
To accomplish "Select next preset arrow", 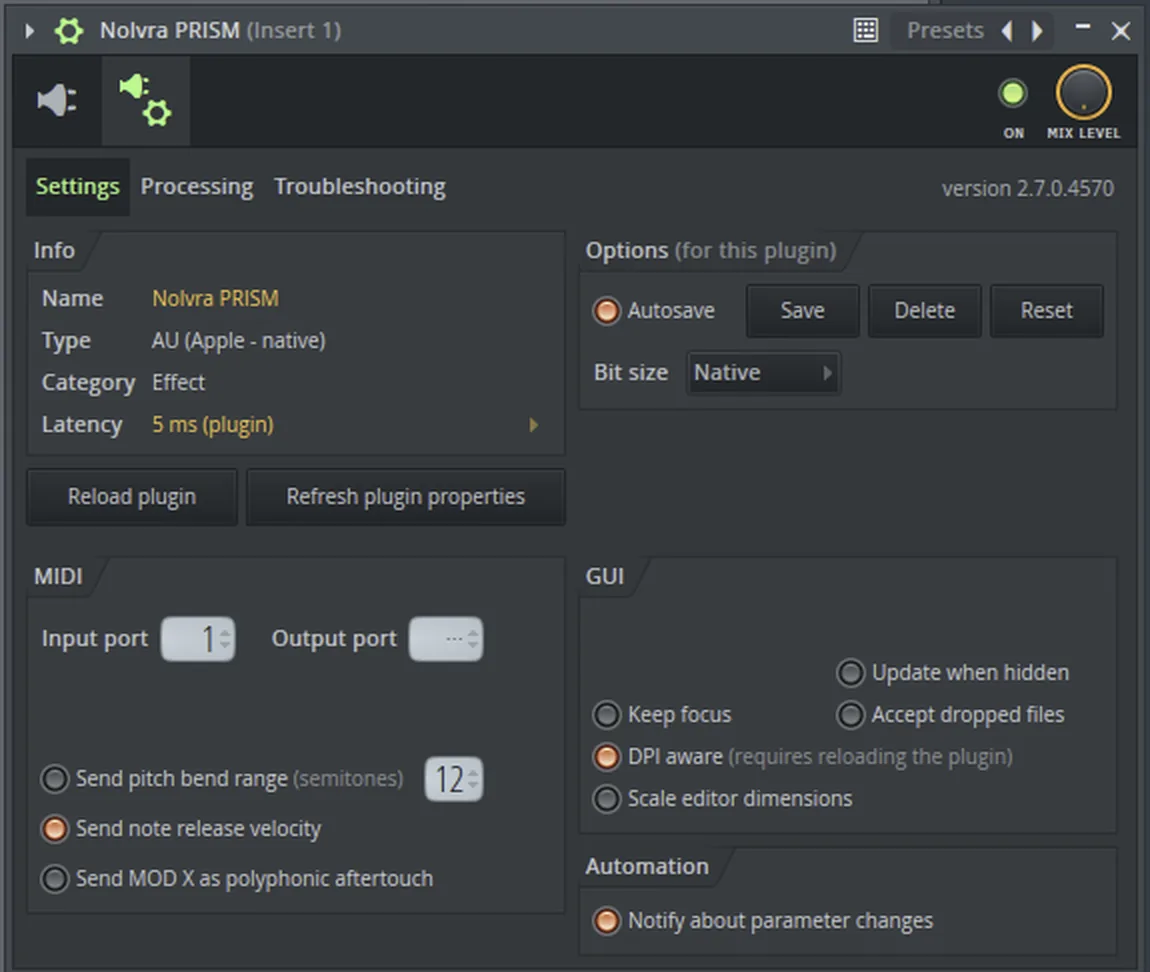I will pyautogui.click(x=1037, y=31).
